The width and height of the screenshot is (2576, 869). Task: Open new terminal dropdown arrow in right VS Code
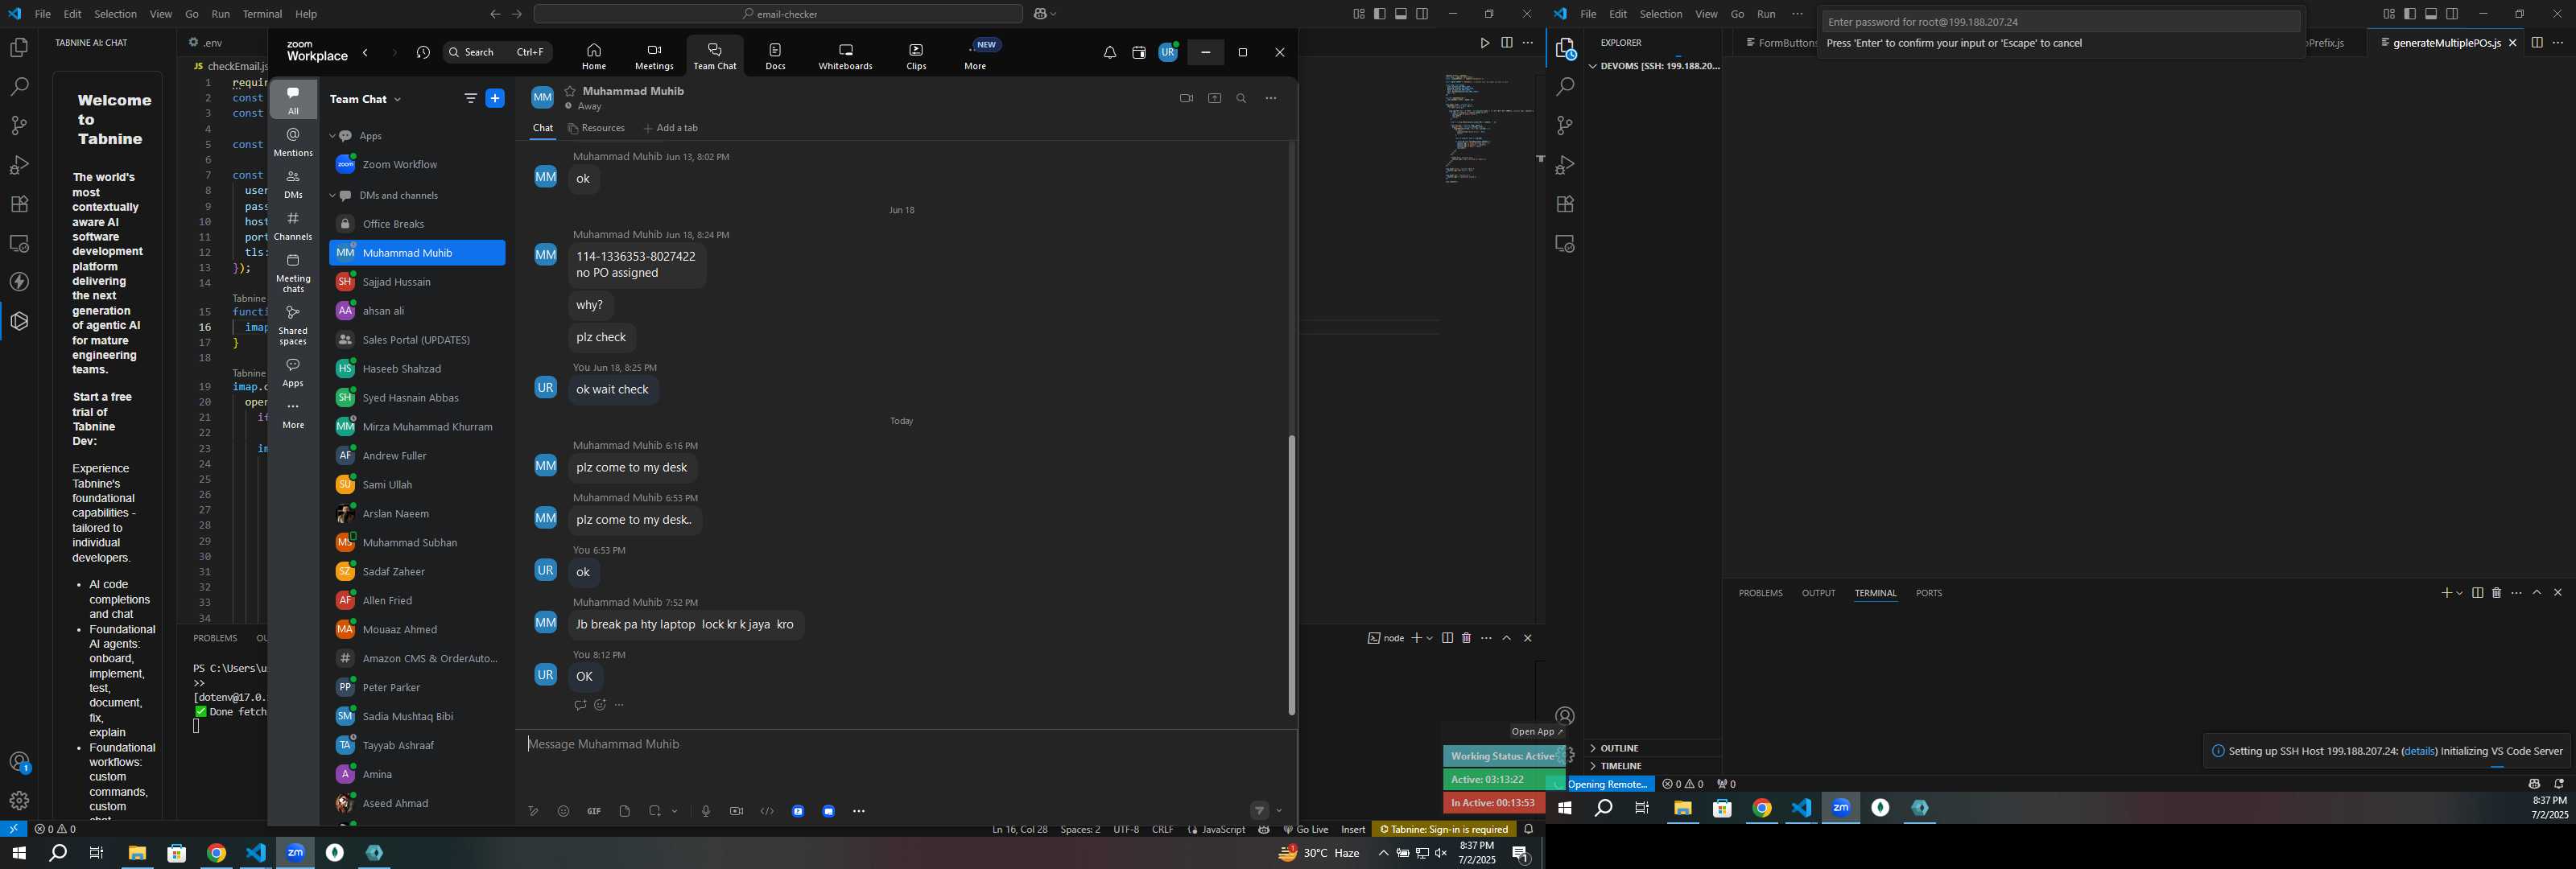2460,594
